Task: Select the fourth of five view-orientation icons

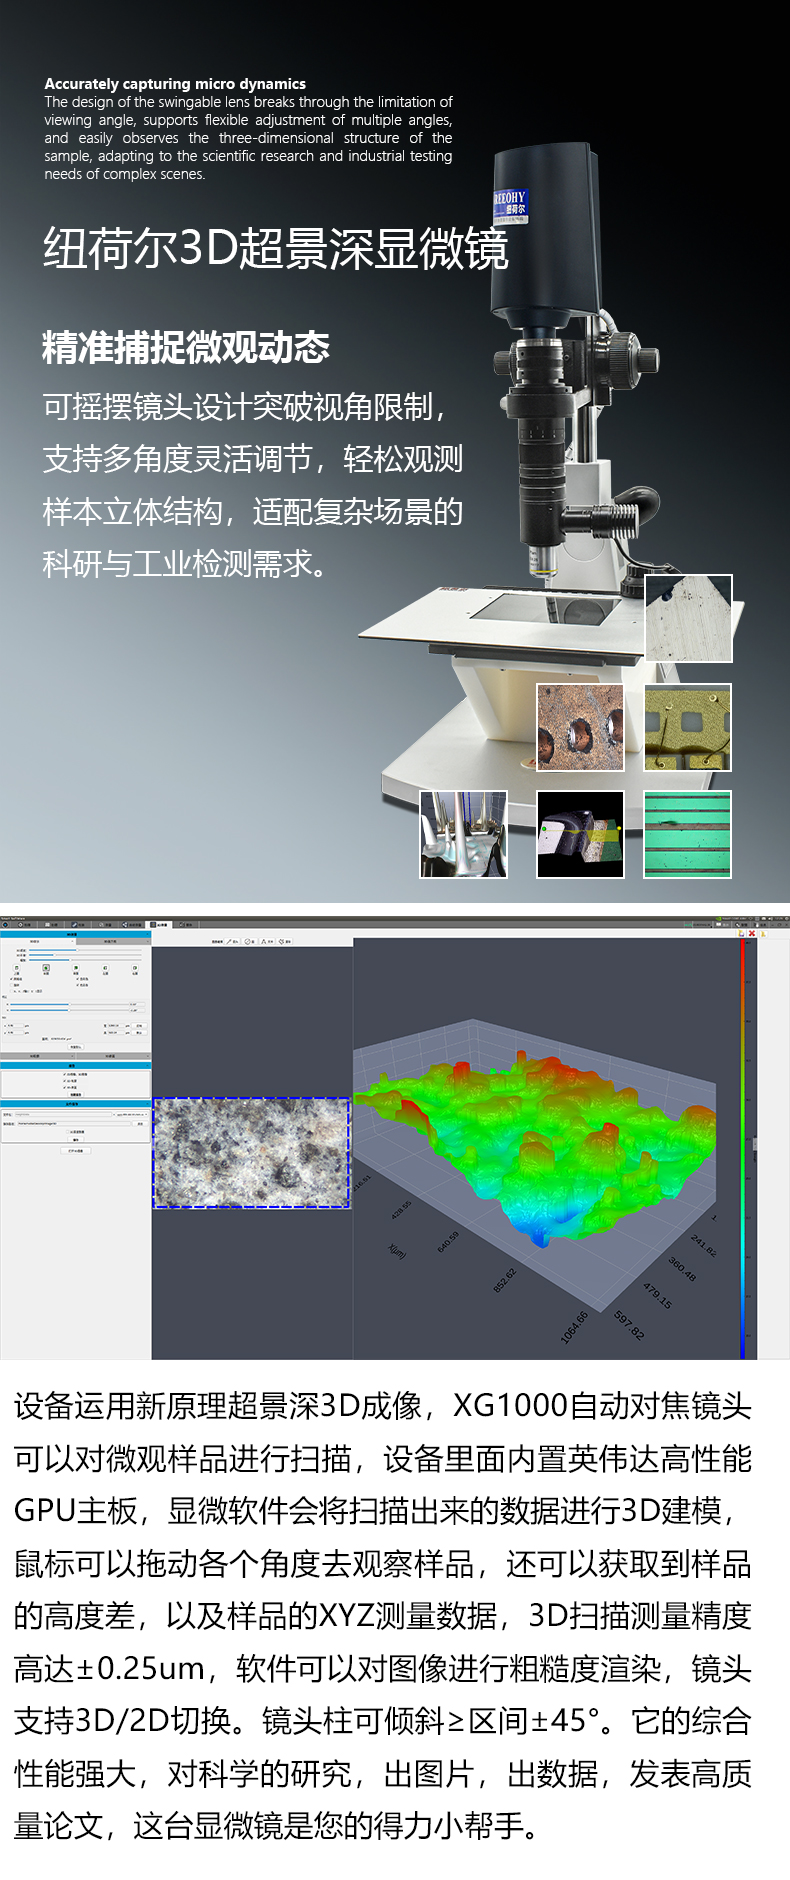Action: [x=105, y=968]
